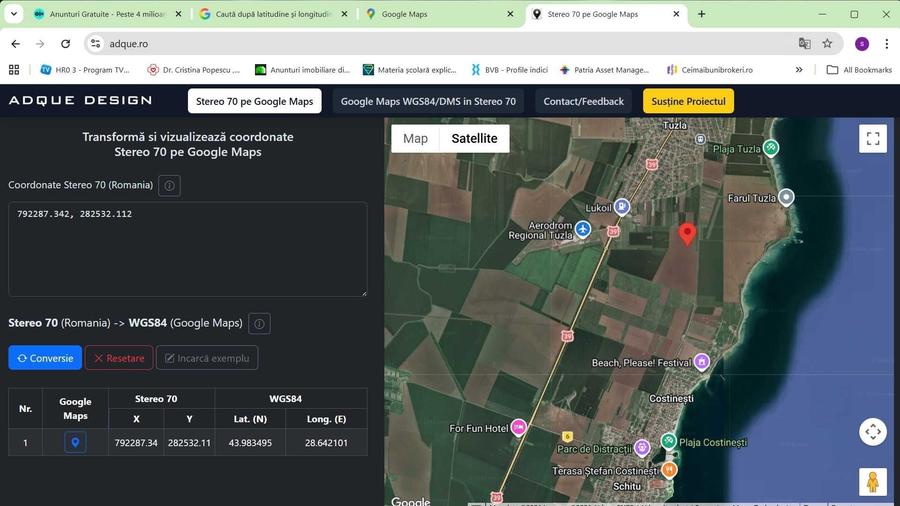The width and height of the screenshot is (900, 506).
Task: Click Plaja Tuzla beach marker
Action: coord(771,147)
